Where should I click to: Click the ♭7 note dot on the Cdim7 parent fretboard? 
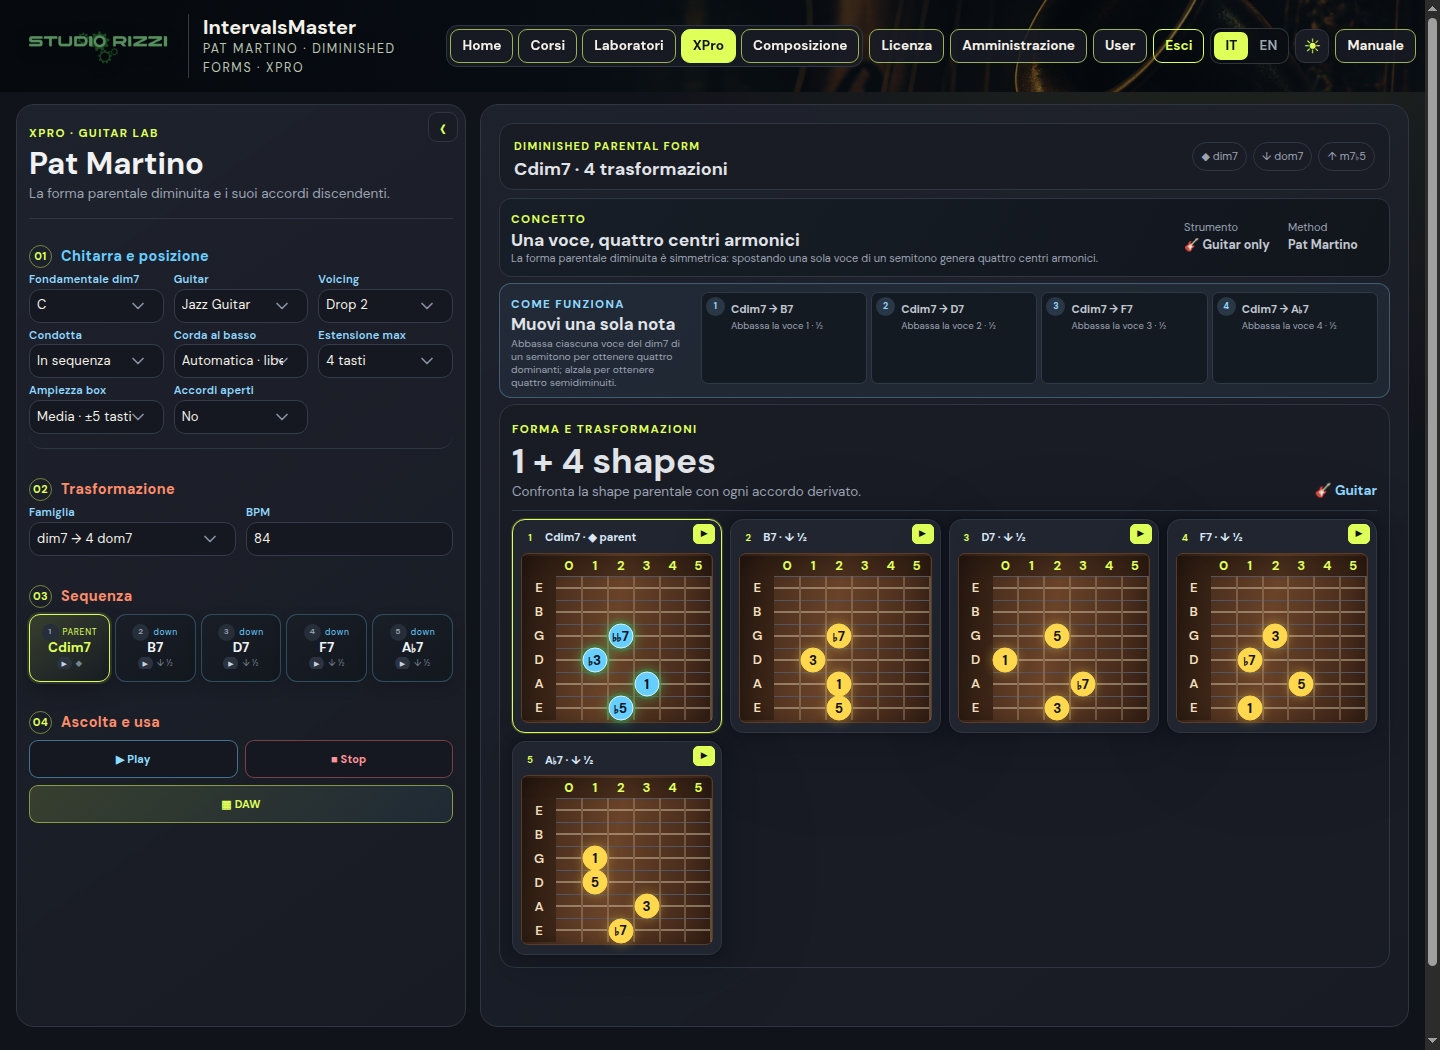[621, 636]
